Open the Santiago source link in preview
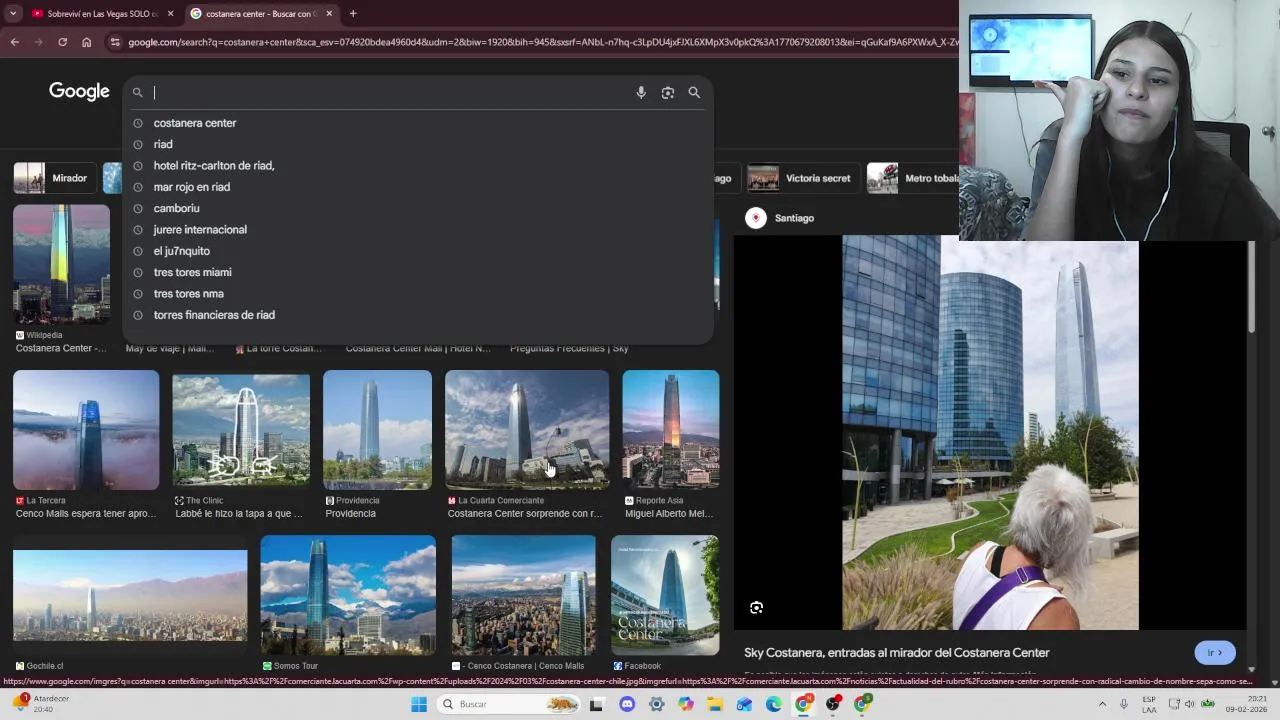Screen dimensions: 1280x720 click(x=780, y=218)
